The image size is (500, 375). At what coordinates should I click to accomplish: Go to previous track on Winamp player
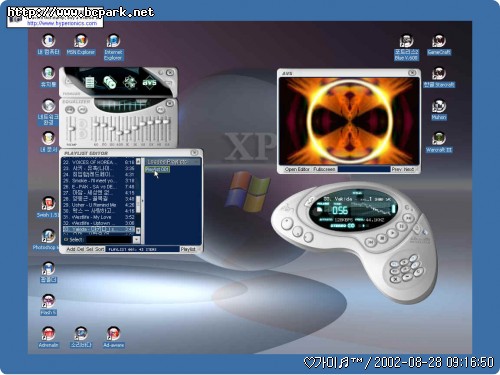pyautogui.click(x=370, y=242)
